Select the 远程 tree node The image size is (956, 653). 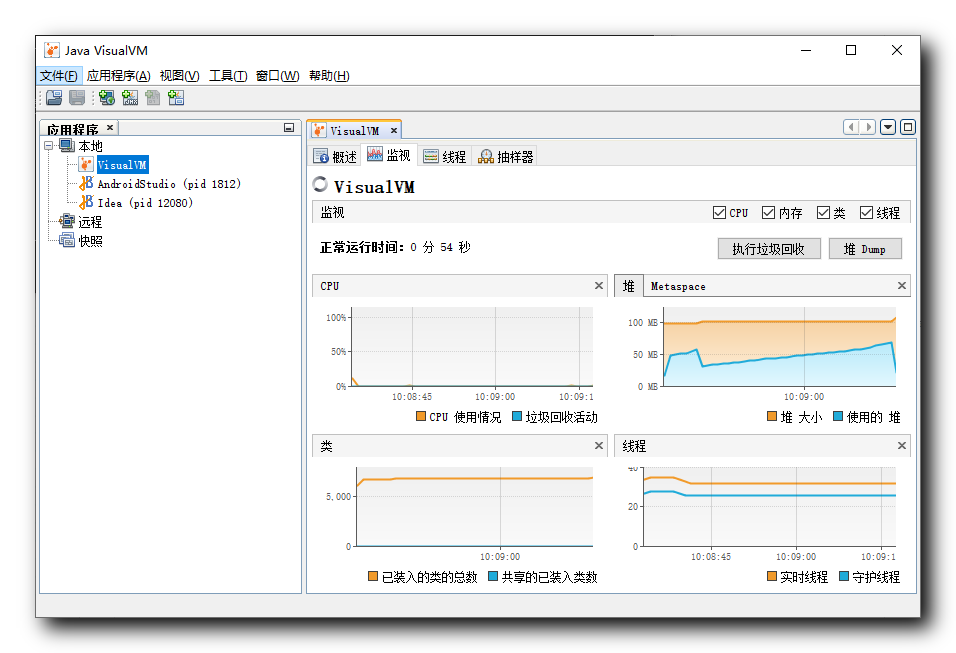pos(90,221)
